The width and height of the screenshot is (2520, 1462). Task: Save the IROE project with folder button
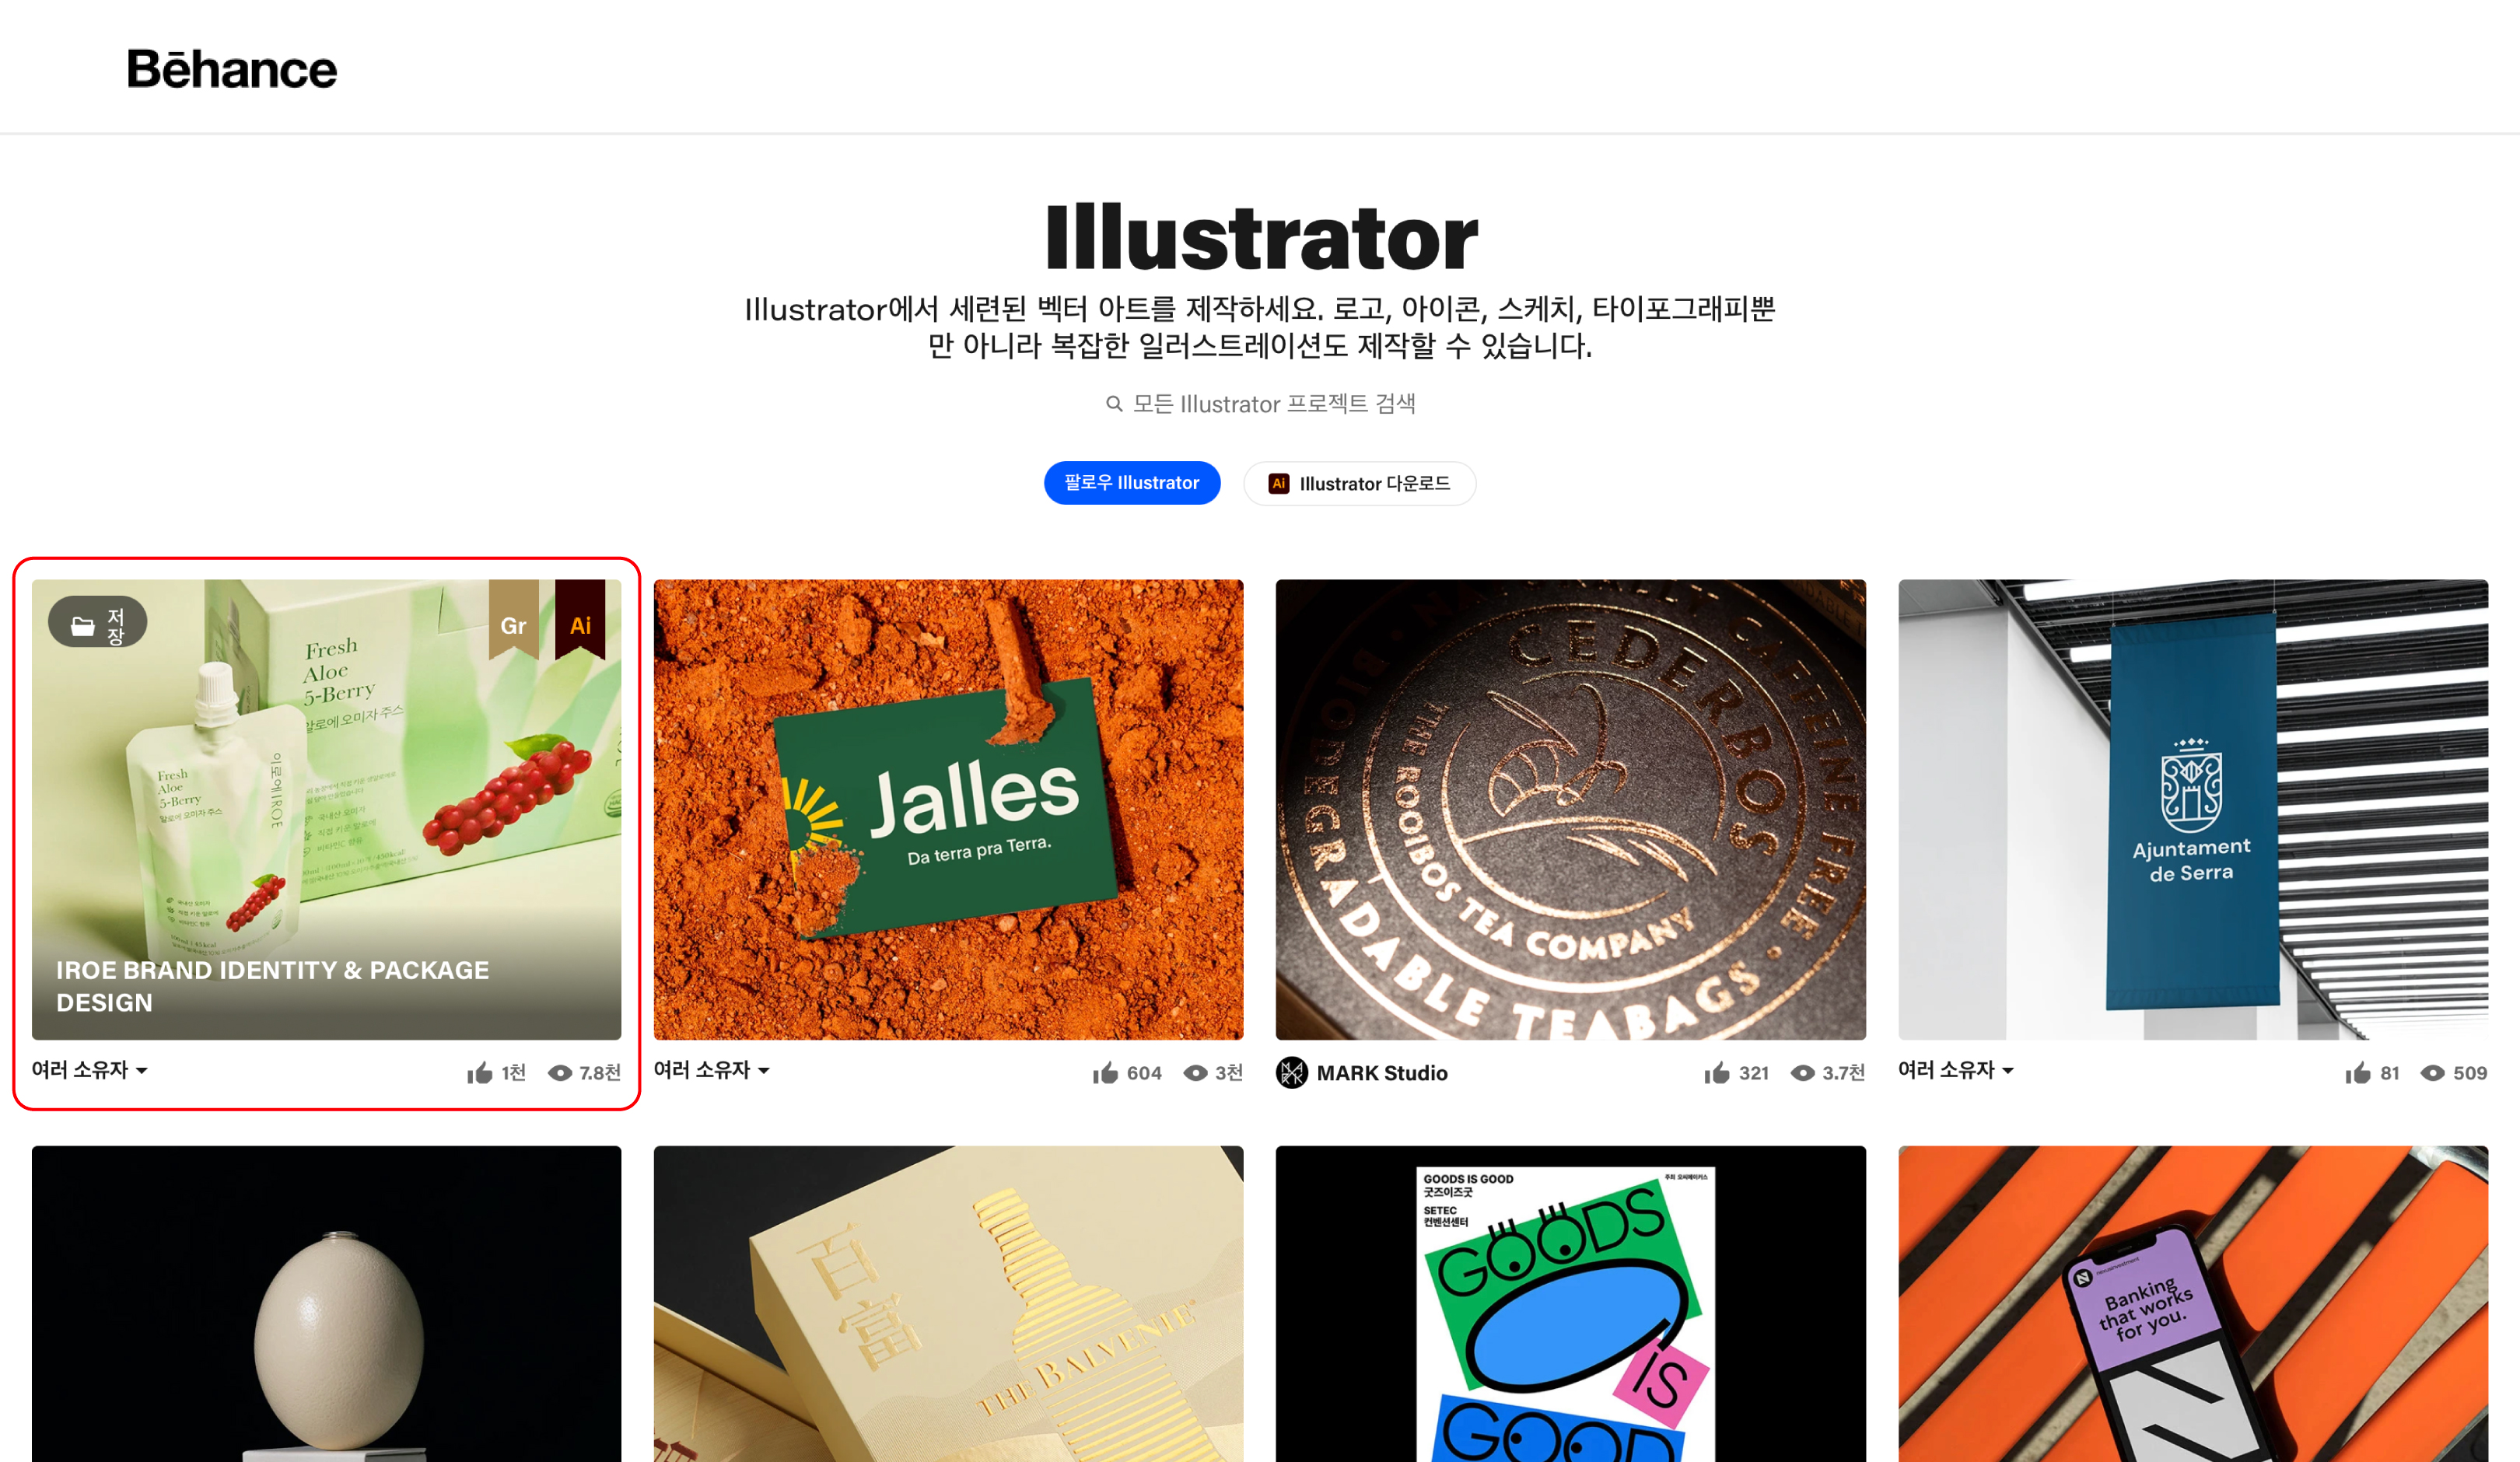98,624
